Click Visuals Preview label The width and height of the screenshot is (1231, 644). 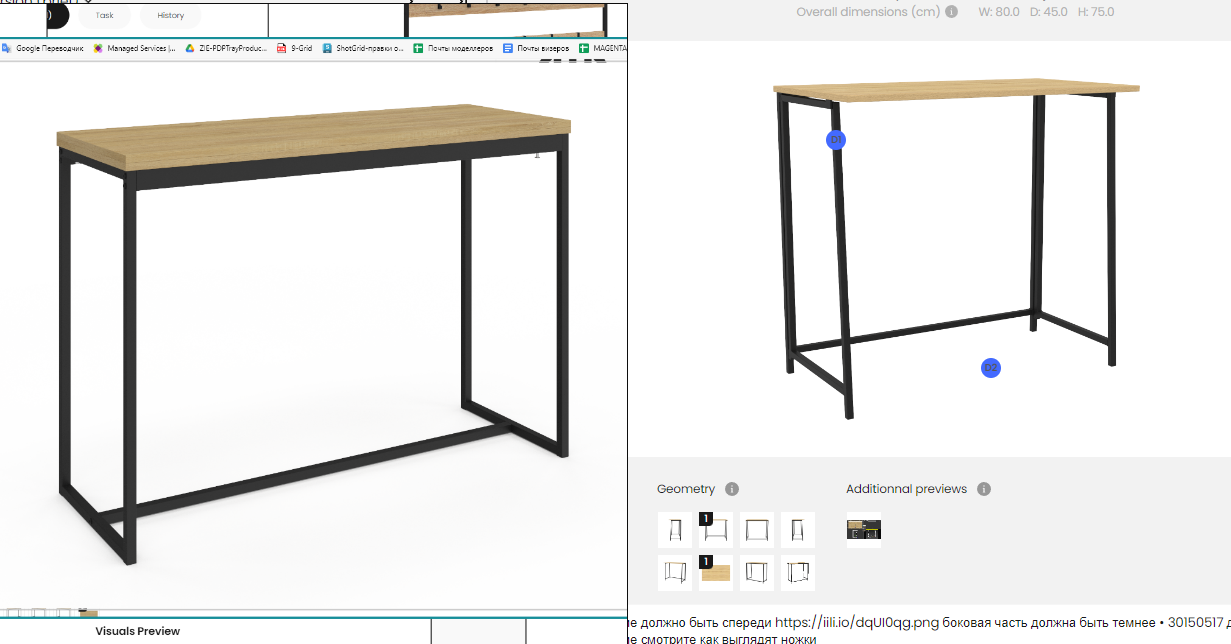click(138, 631)
